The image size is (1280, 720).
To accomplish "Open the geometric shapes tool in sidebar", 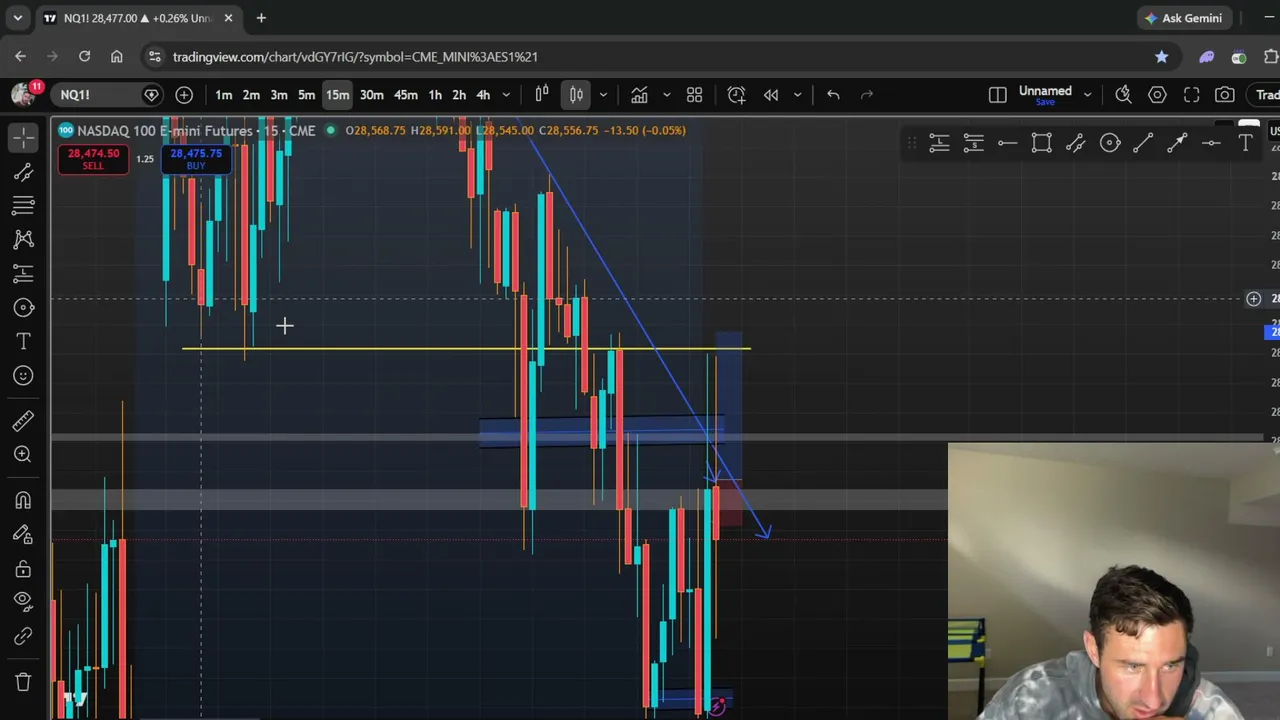I will [x=23, y=308].
